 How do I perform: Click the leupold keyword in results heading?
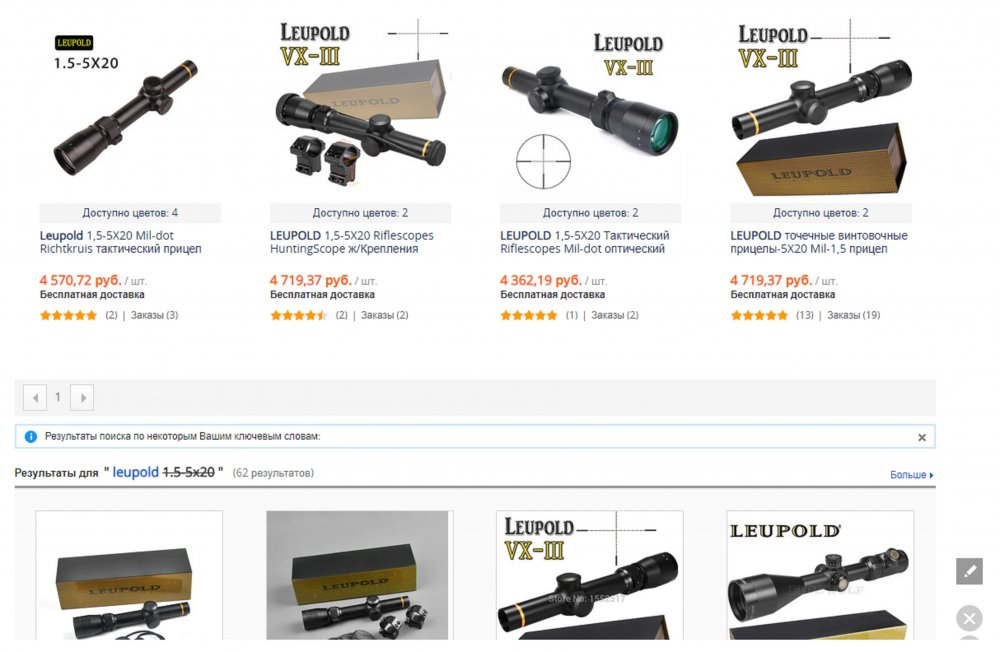tap(135, 472)
